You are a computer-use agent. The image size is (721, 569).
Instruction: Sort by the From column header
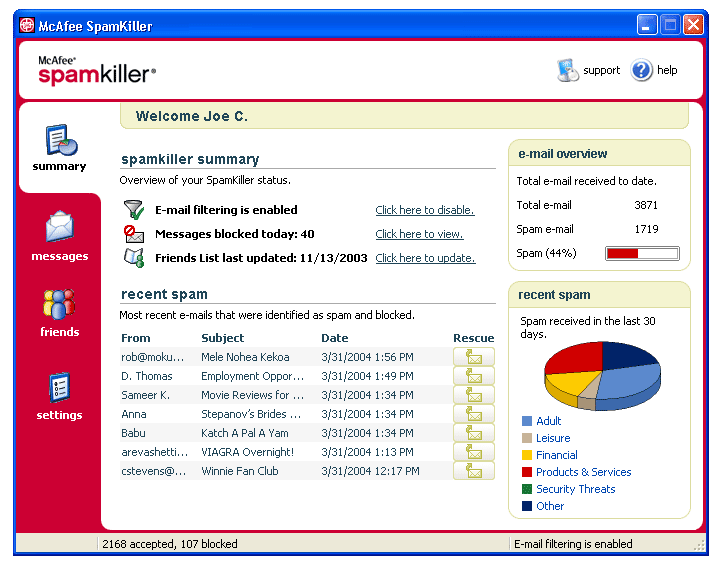point(136,338)
